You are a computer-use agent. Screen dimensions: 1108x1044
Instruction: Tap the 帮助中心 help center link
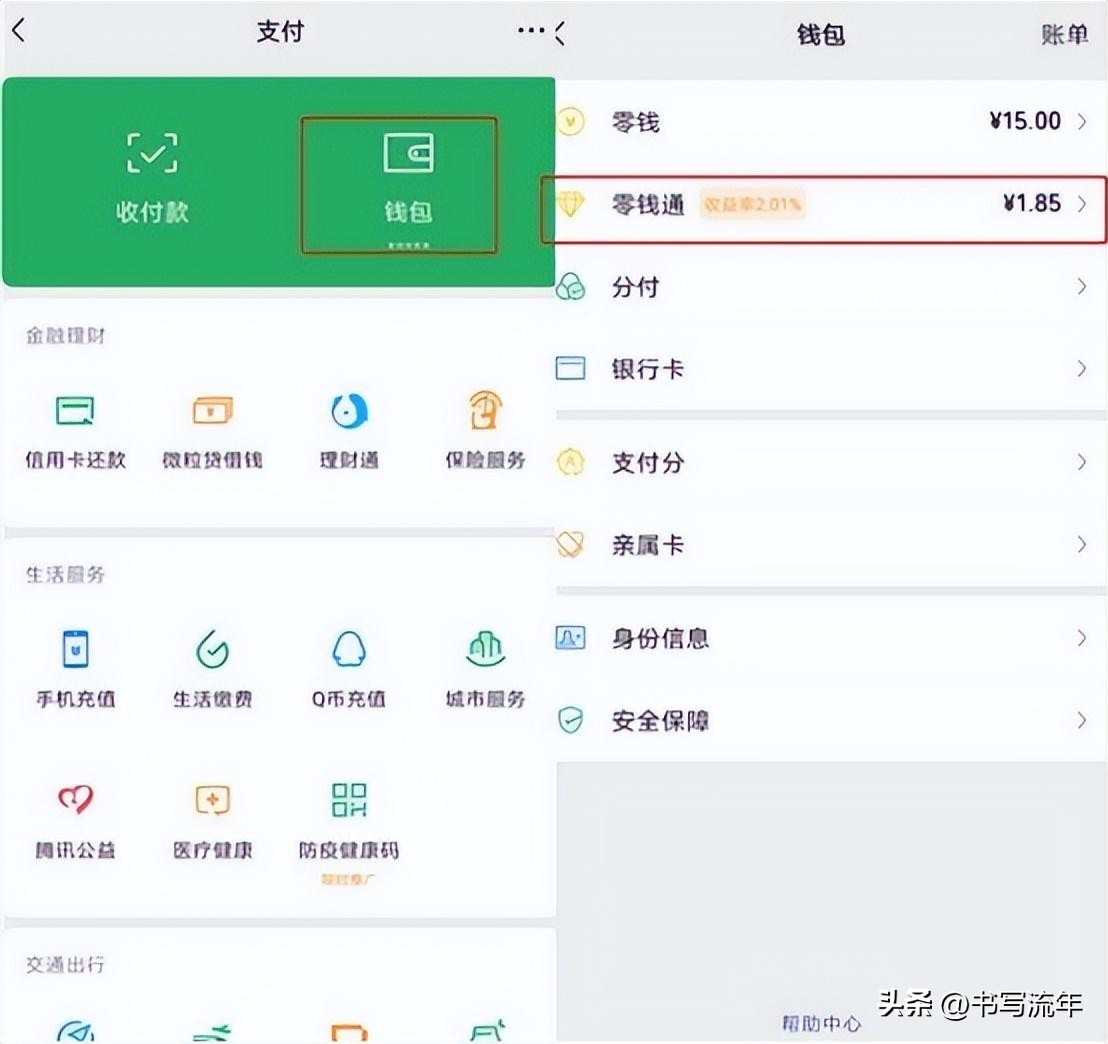[x=820, y=1023]
